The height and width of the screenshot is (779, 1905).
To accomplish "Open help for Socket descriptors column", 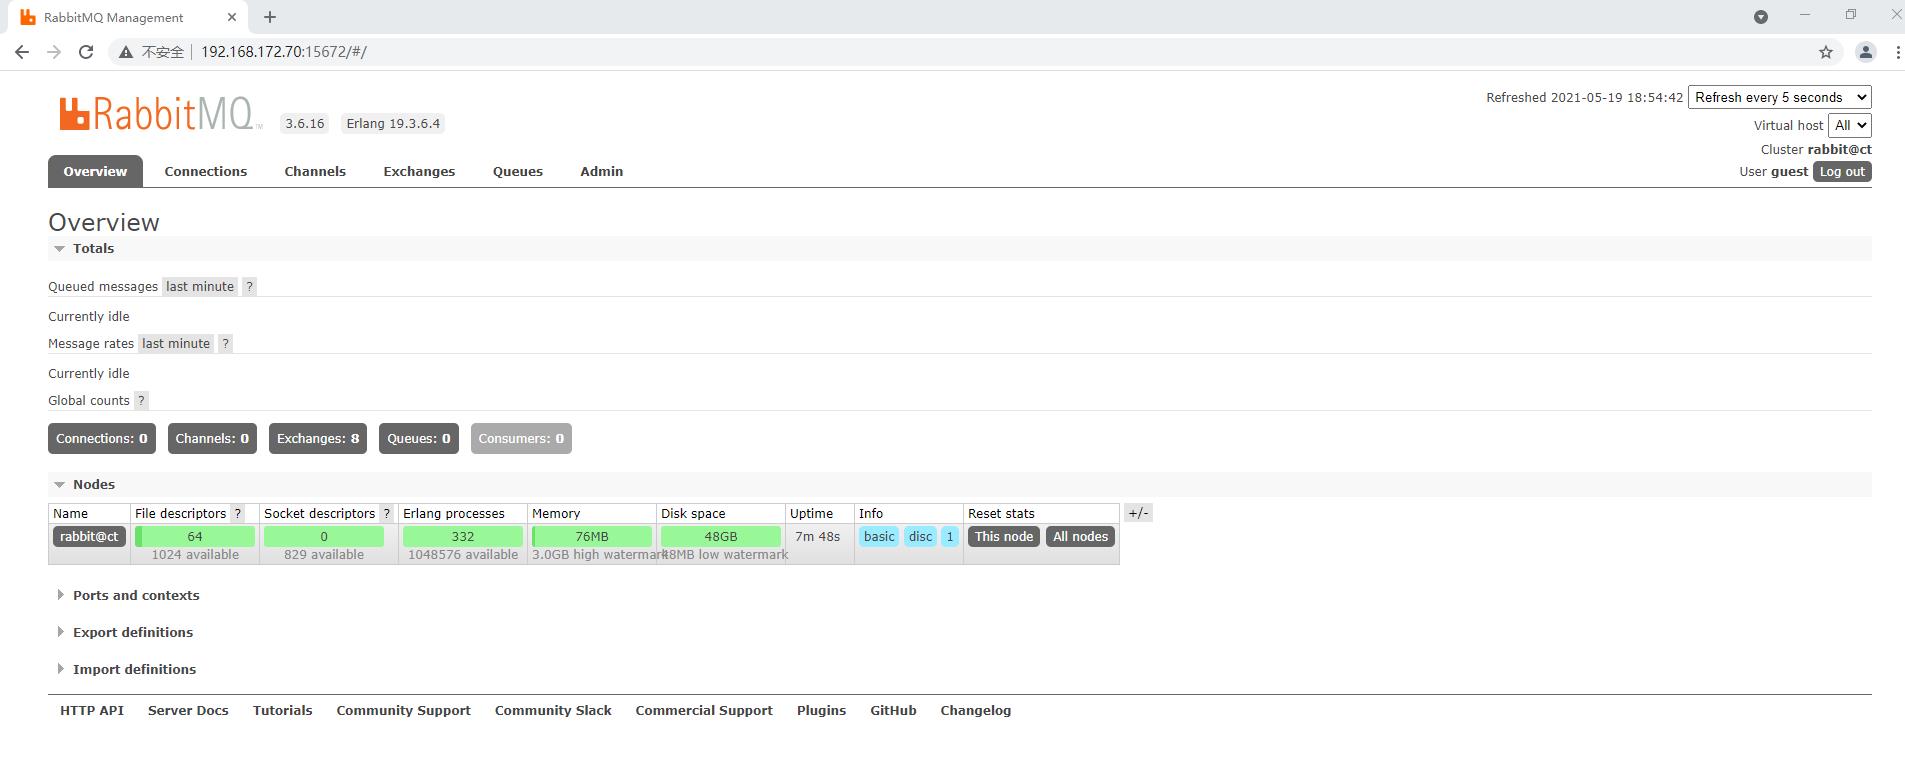I will pyautogui.click(x=387, y=513).
